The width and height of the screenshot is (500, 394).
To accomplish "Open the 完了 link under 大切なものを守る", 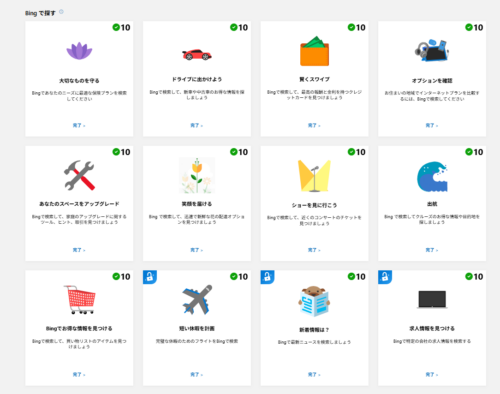I will point(79,125).
